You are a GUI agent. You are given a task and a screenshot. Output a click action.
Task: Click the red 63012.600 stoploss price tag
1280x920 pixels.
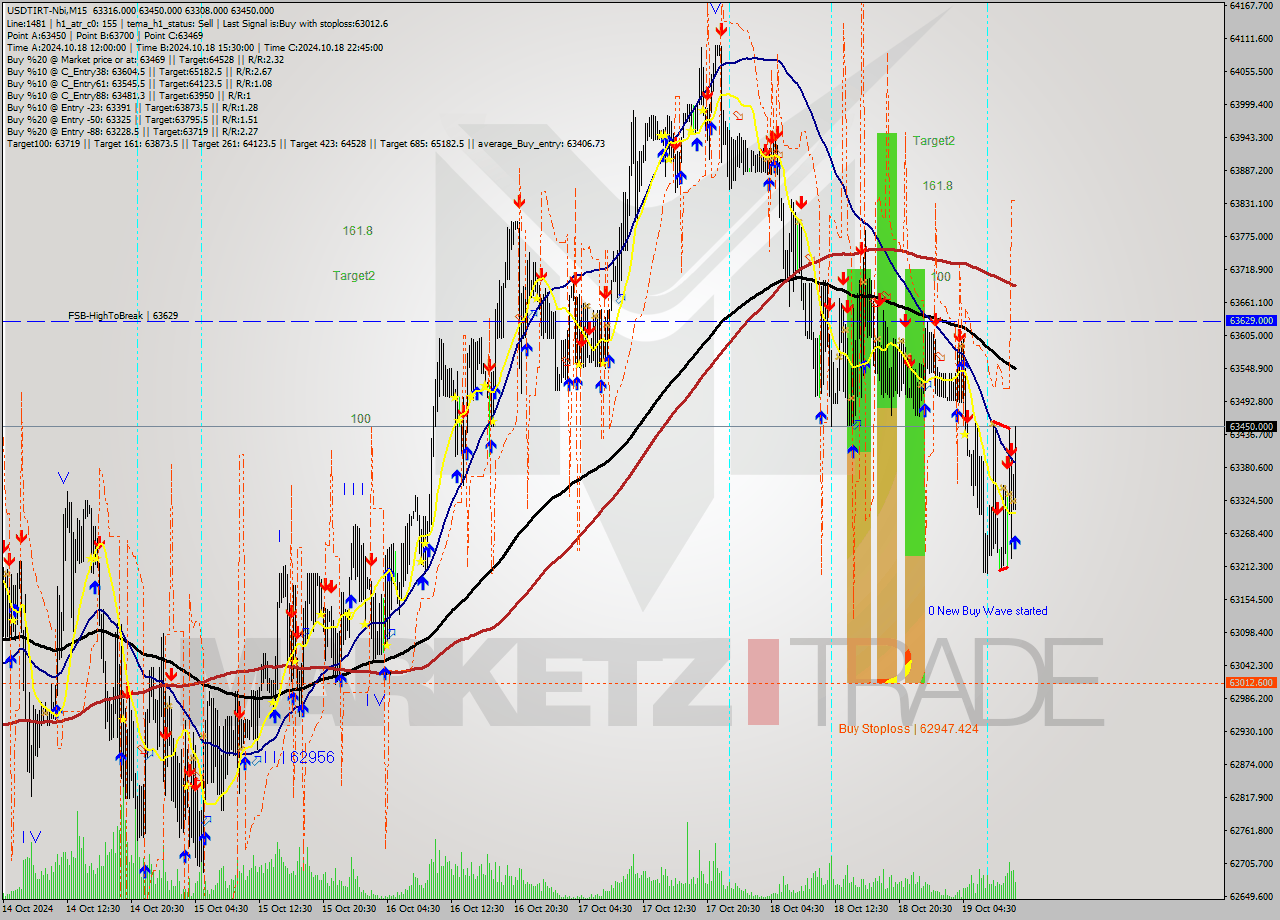(x=1251, y=683)
